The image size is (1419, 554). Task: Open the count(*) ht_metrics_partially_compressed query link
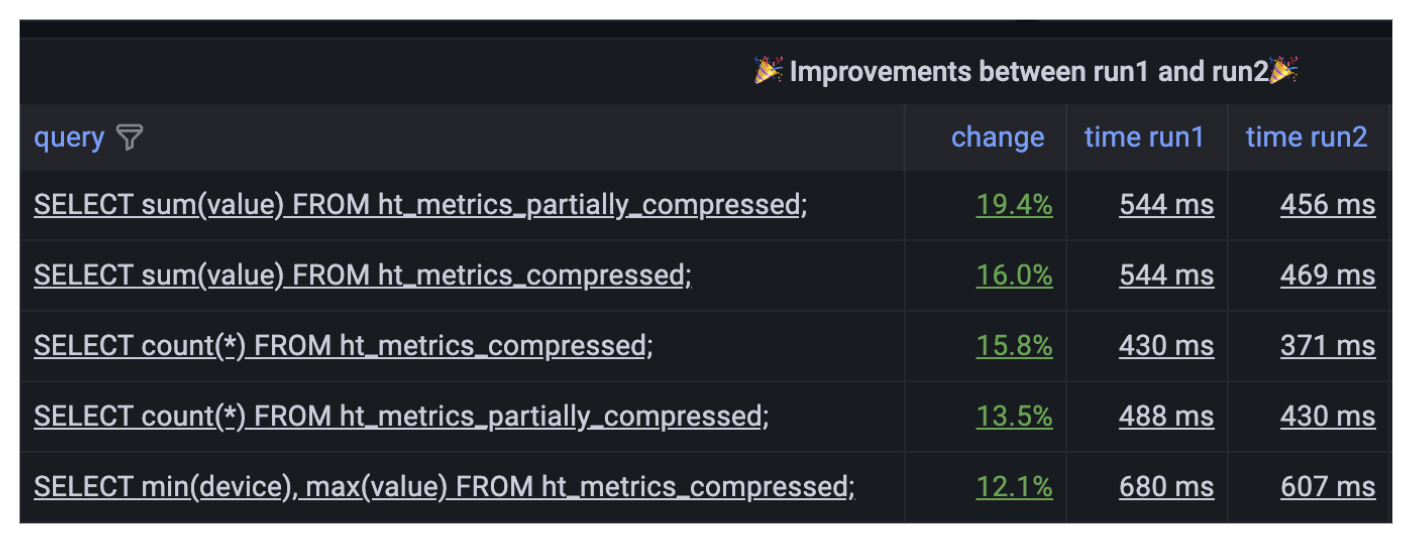tap(401, 416)
